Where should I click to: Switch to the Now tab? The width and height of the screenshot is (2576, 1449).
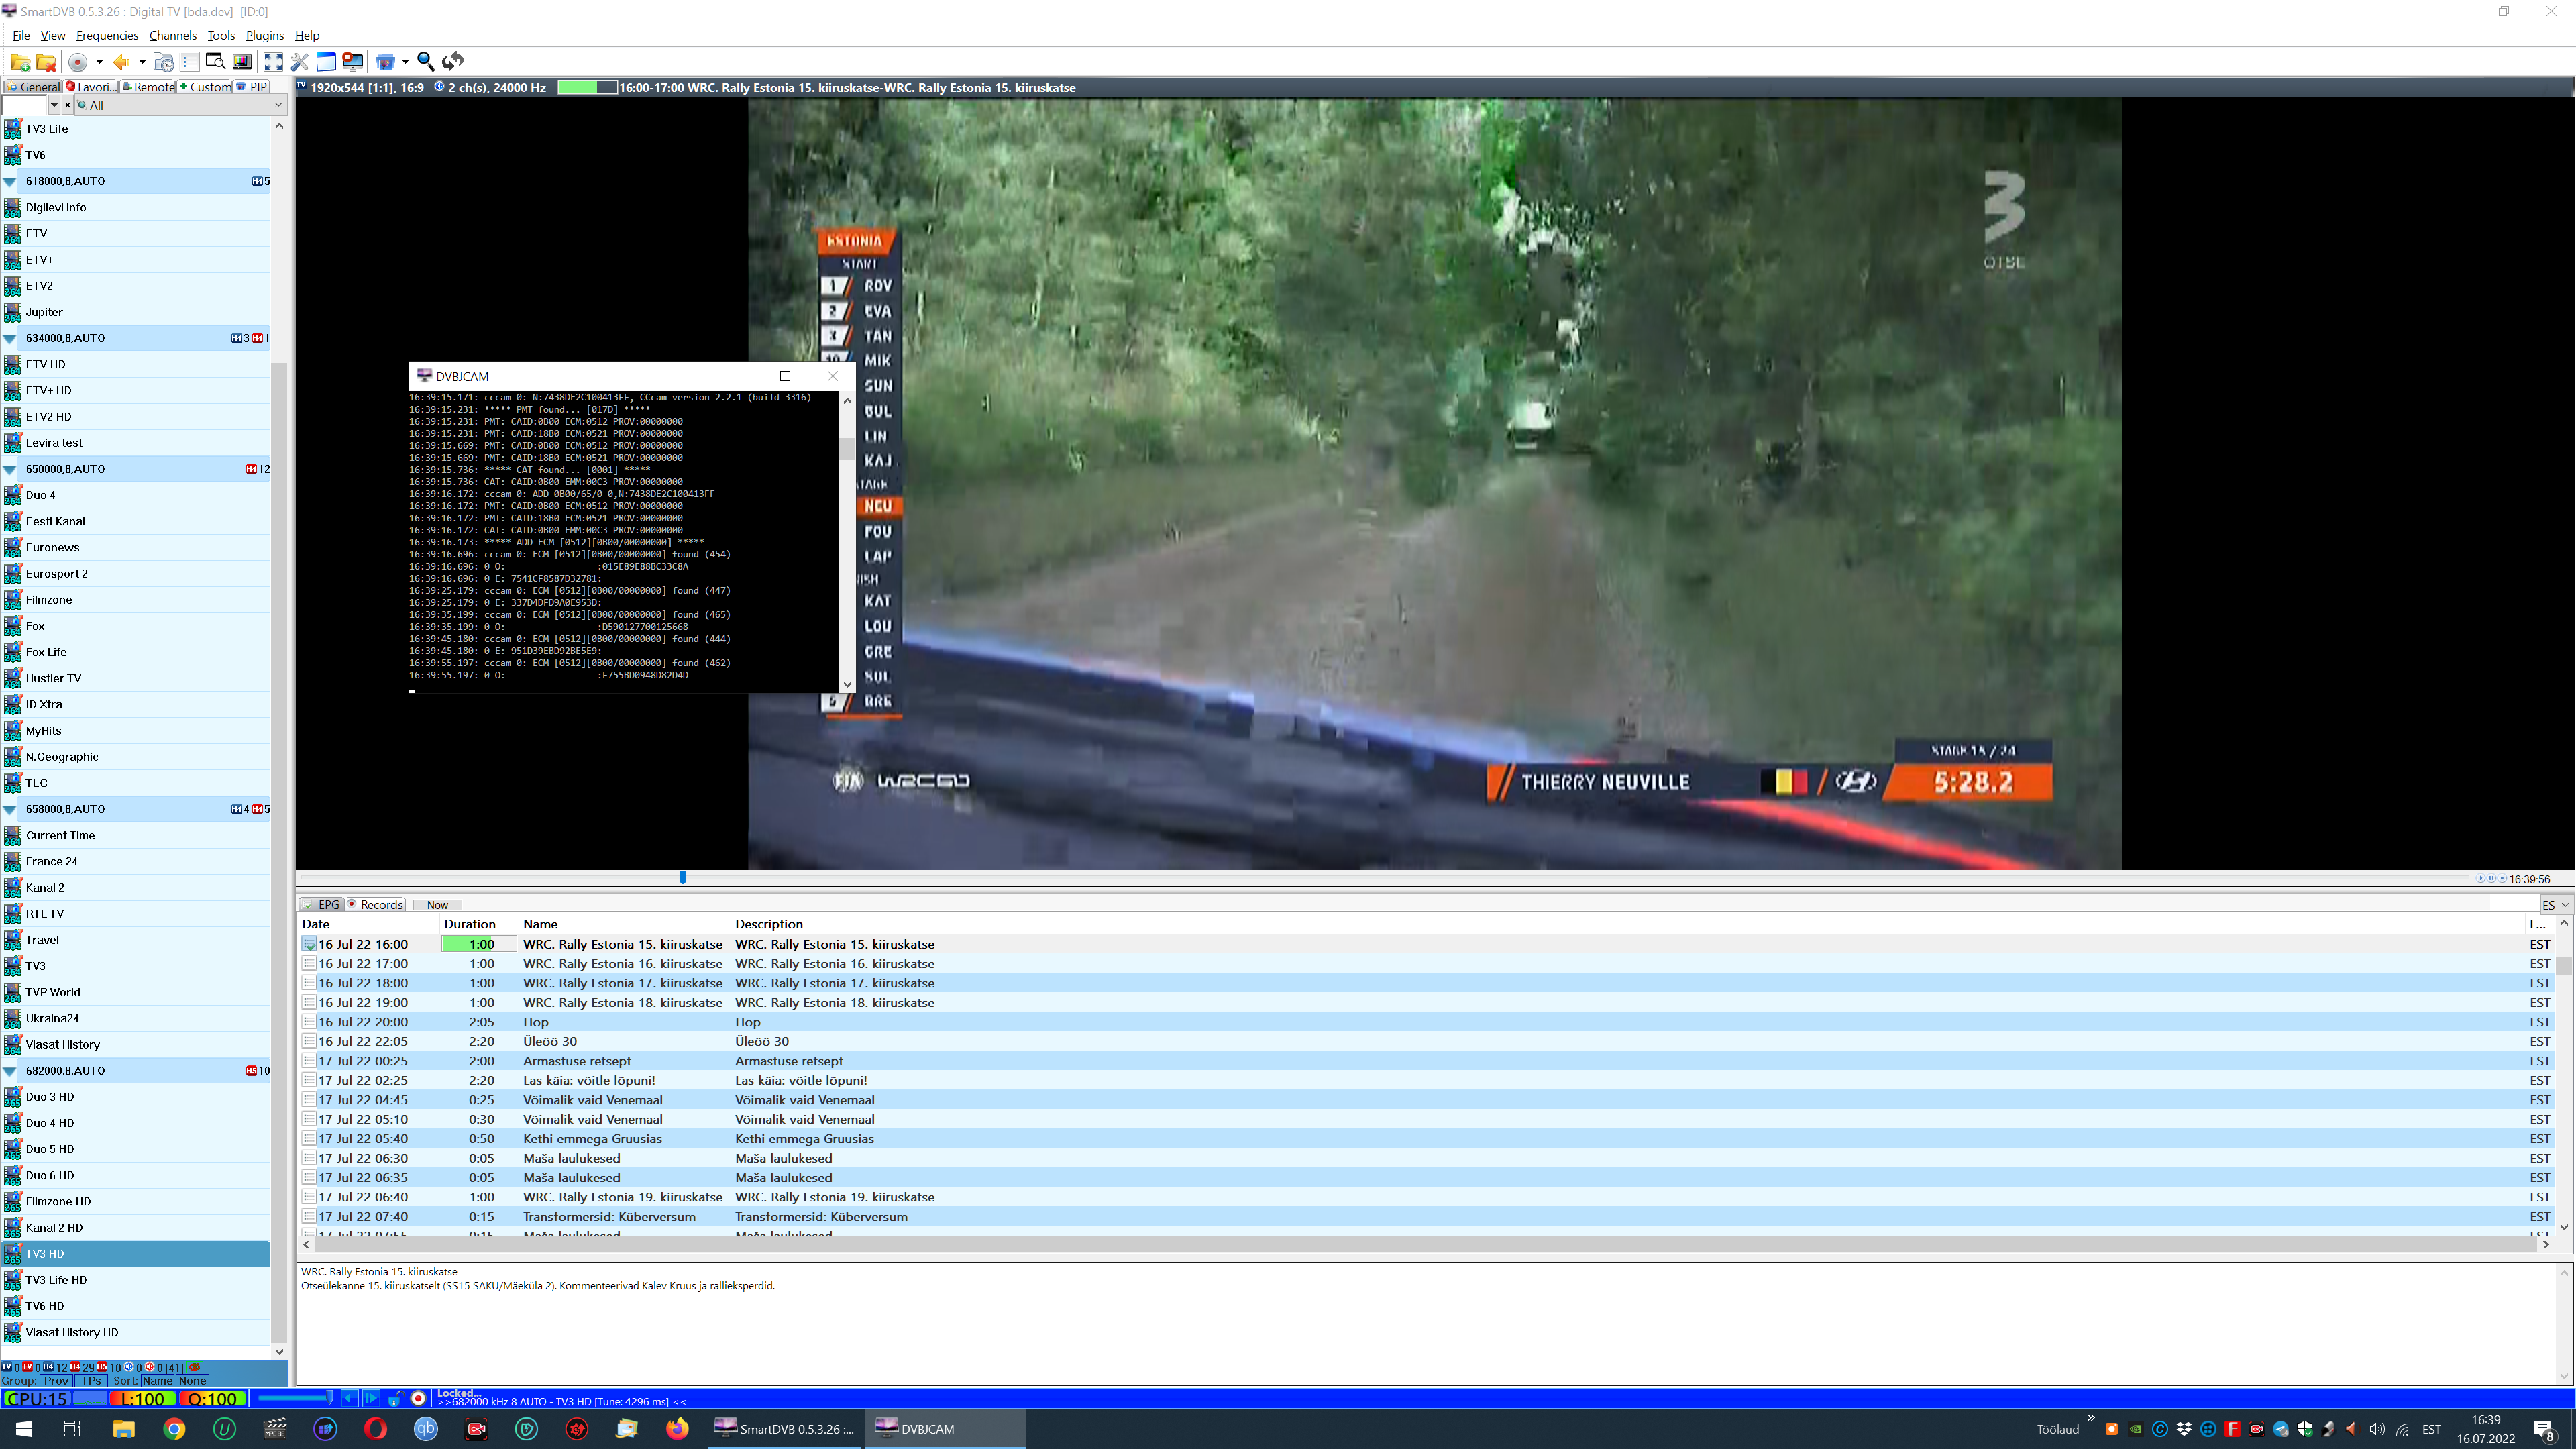(437, 905)
